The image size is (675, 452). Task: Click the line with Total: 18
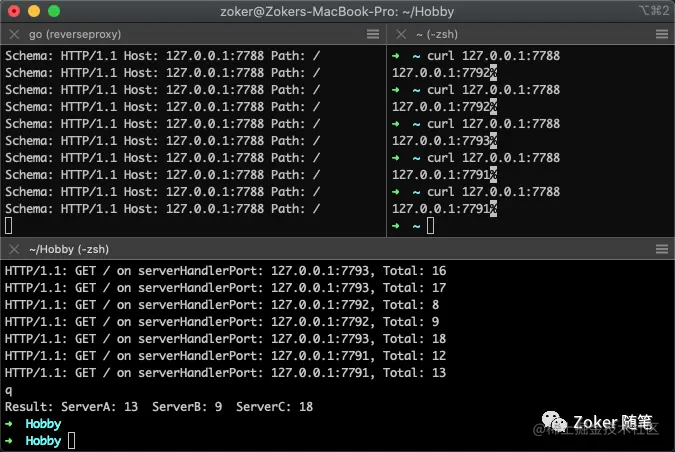point(226,339)
